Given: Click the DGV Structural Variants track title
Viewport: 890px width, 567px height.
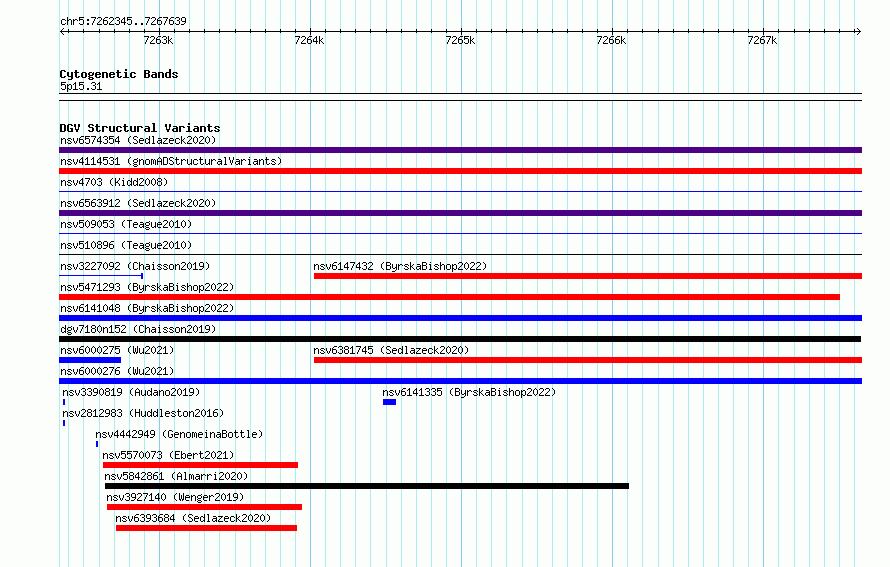Looking at the screenshot, I should (140, 128).
